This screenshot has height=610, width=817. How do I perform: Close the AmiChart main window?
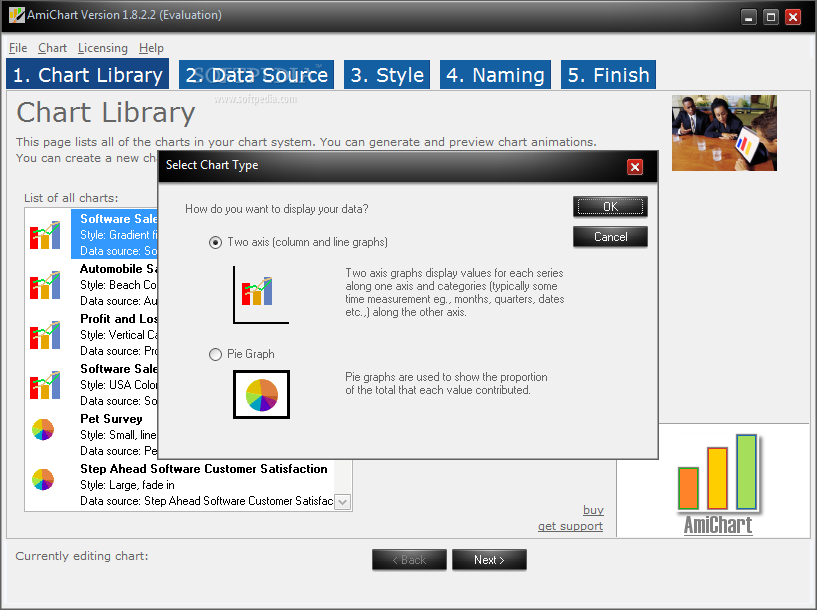793,17
